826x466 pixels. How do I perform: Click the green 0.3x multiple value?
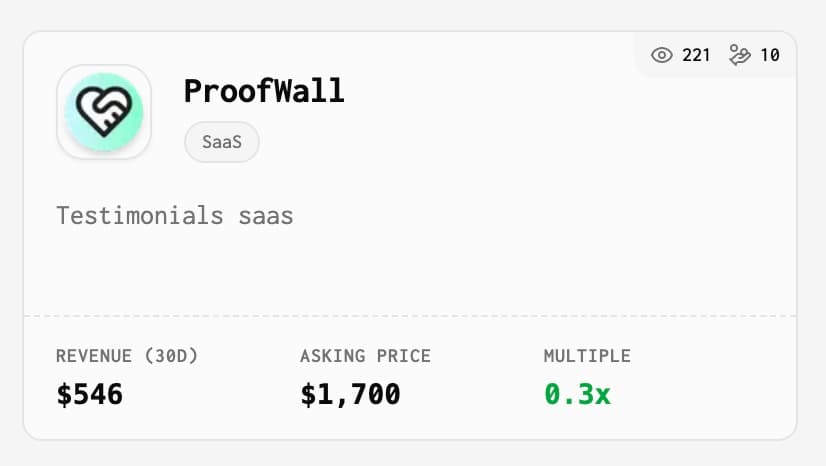[x=577, y=394]
